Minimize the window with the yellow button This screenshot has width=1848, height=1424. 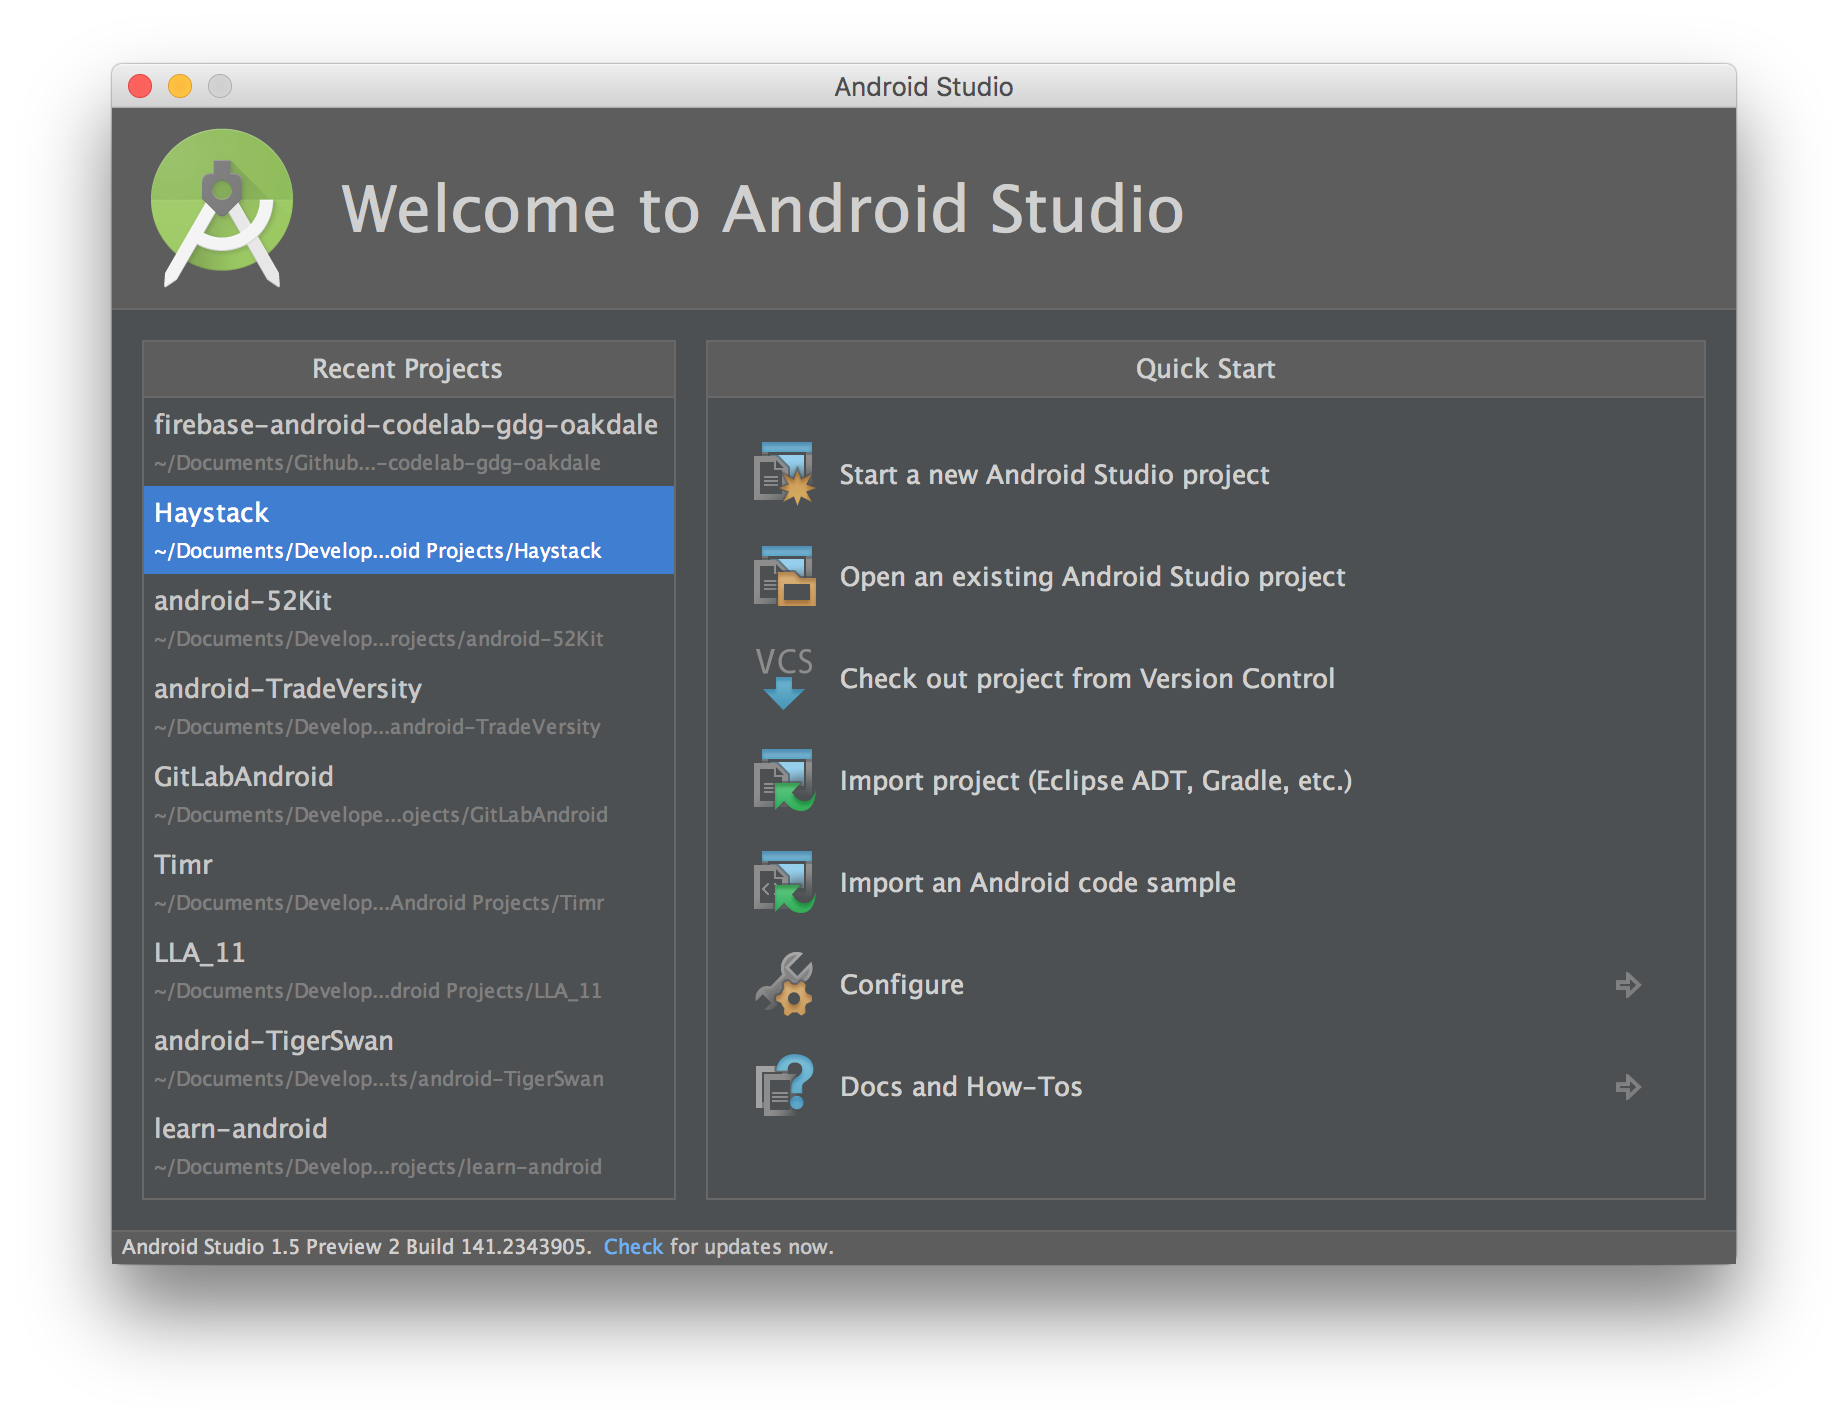coord(180,86)
